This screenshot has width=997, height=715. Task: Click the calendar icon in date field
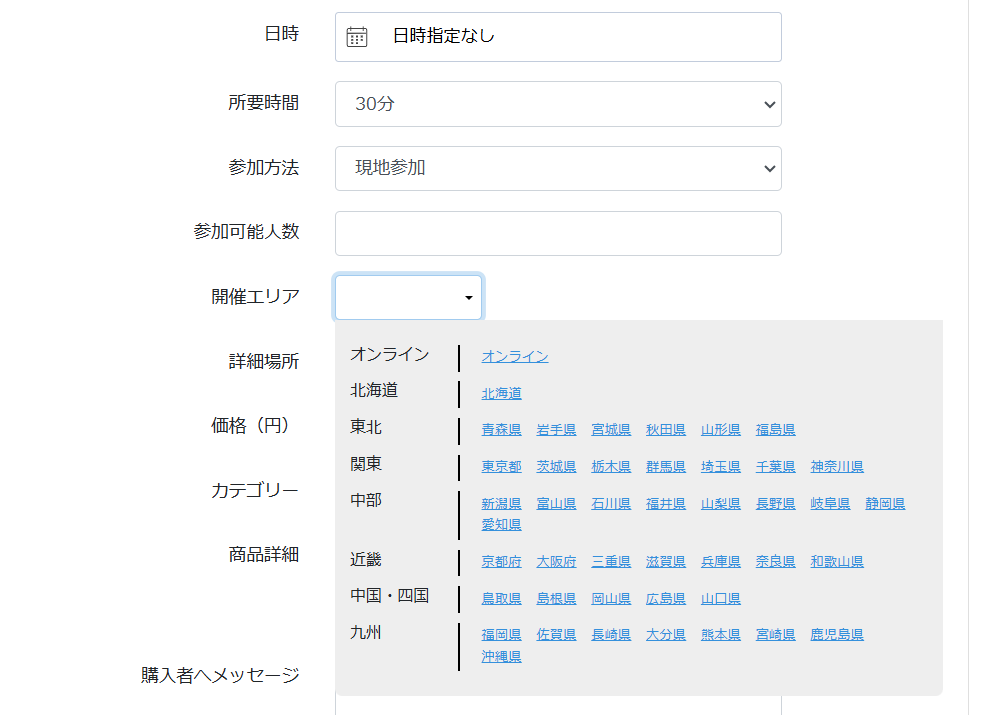tap(357, 37)
